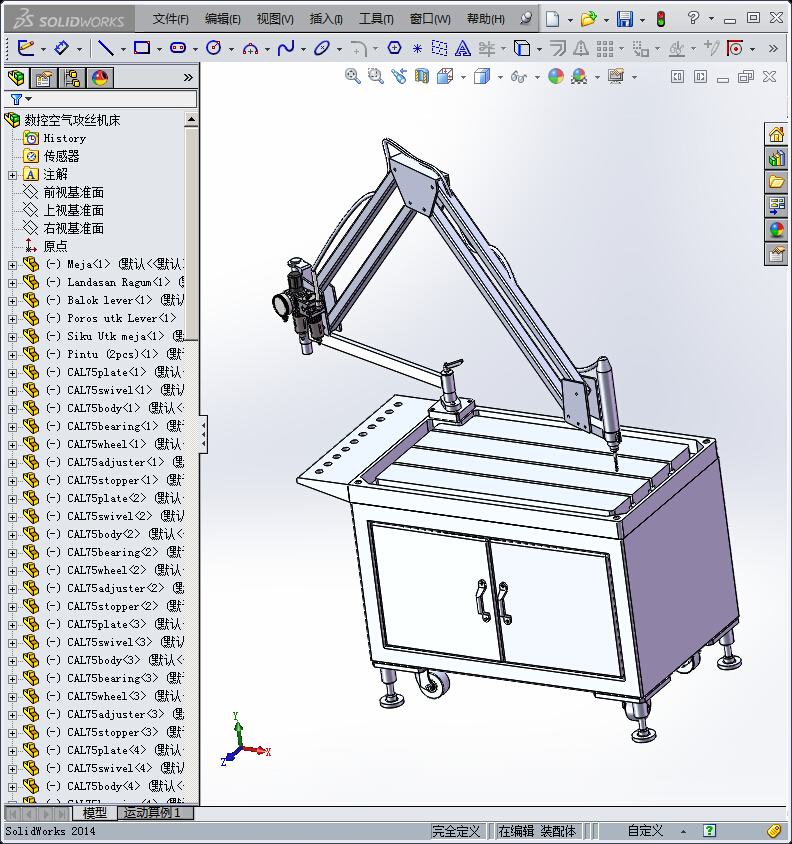The width and height of the screenshot is (792, 844).
Task: Open the Display Style dropdown arrow
Action: pyautogui.click(x=500, y=77)
